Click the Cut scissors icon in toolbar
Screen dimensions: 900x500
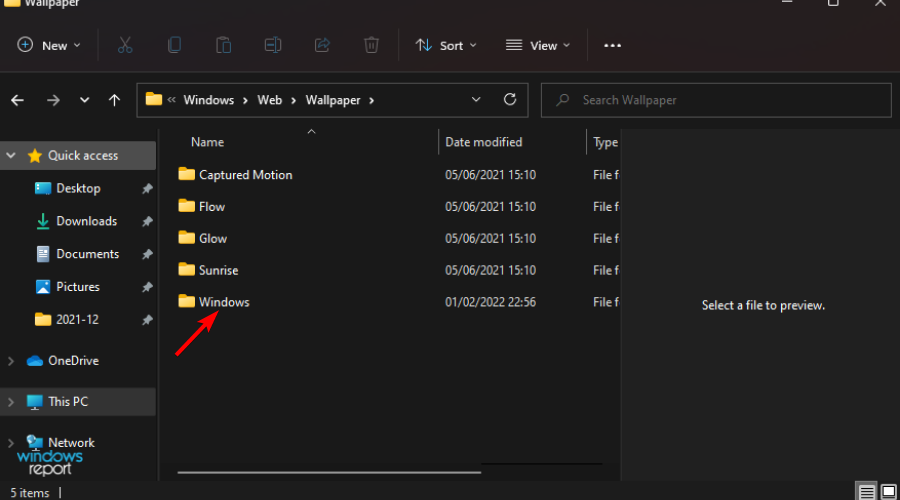[x=125, y=45]
